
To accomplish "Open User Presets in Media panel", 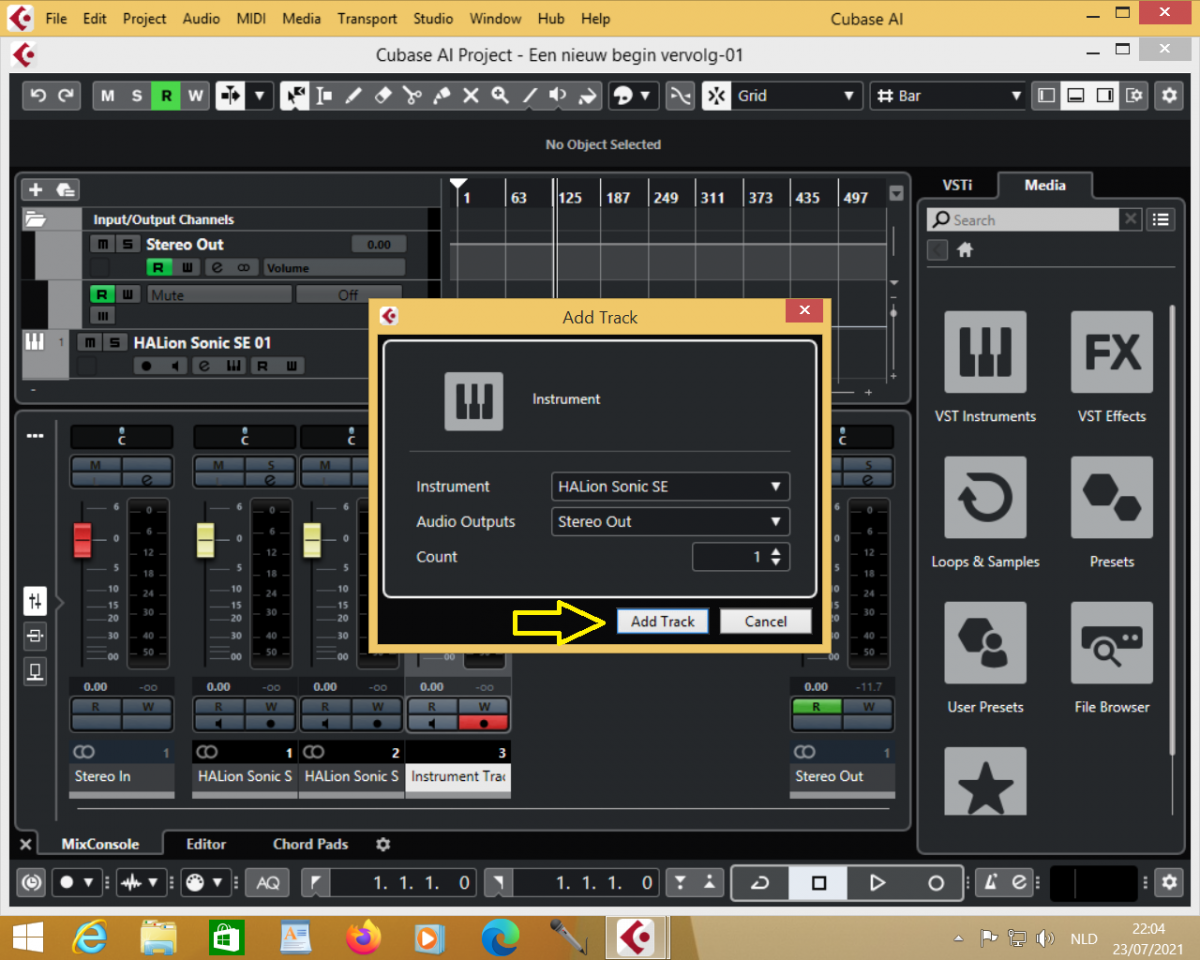I will click(x=985, y=642).
